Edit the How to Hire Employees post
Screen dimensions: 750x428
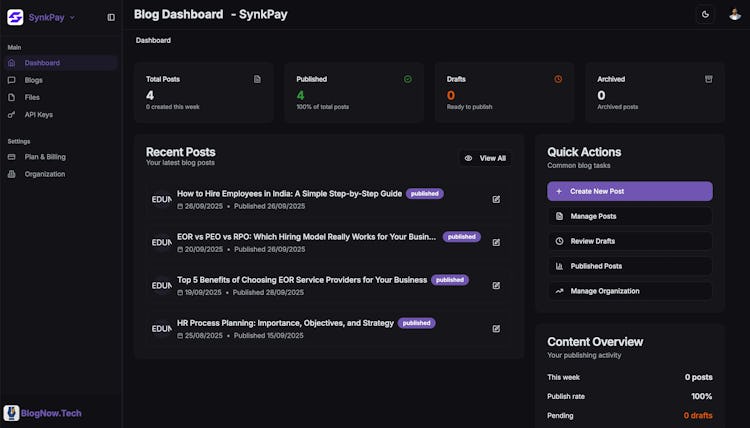click(496, 199)
